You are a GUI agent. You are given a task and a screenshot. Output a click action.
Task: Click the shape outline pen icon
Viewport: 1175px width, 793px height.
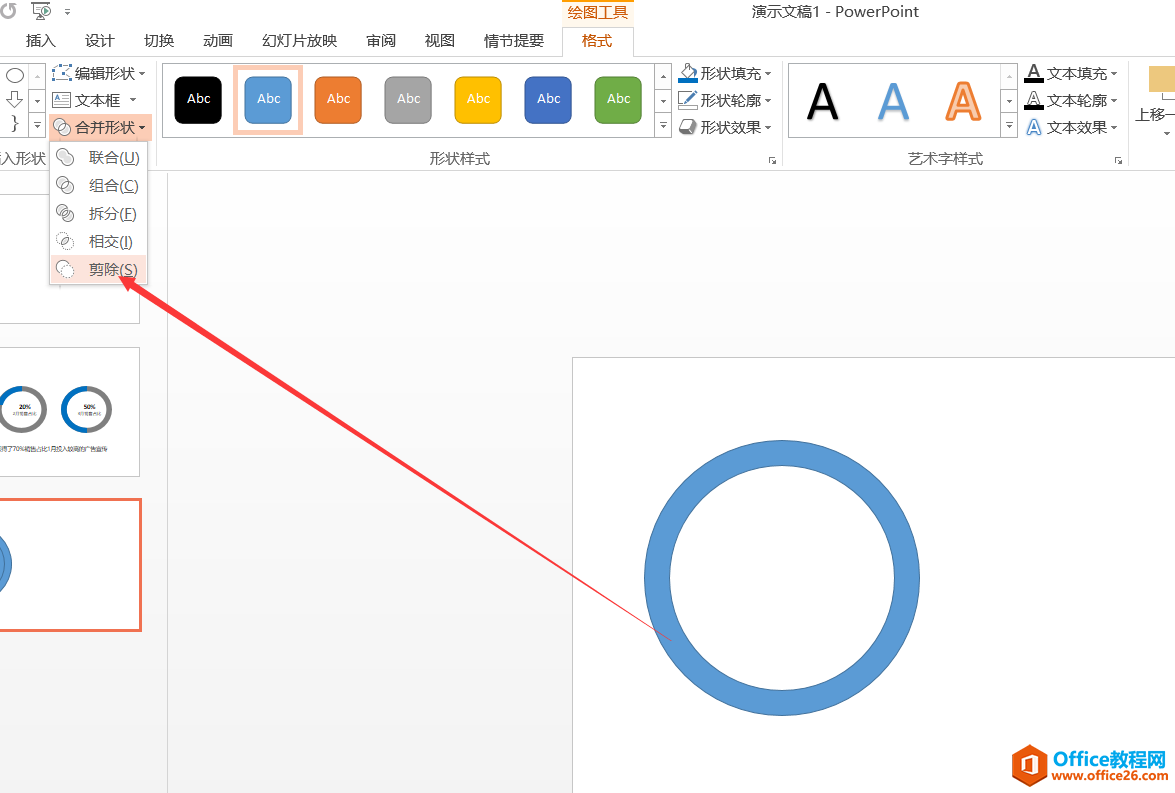pyautogui.click(x=688, y=100)
